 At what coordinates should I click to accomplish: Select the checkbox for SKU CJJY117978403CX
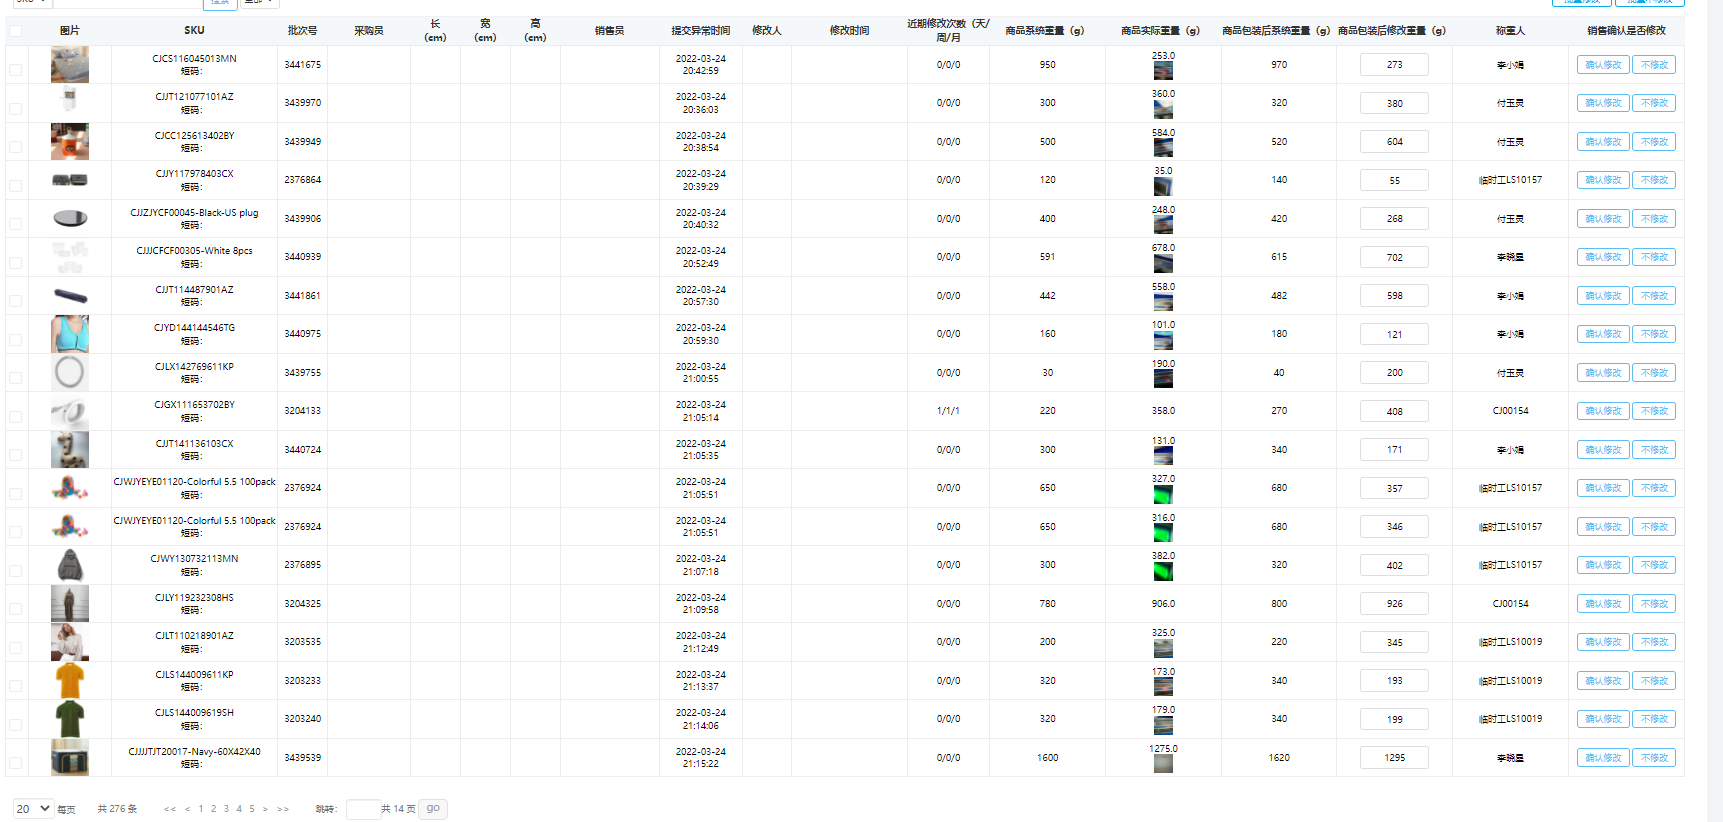click(15, 185)
